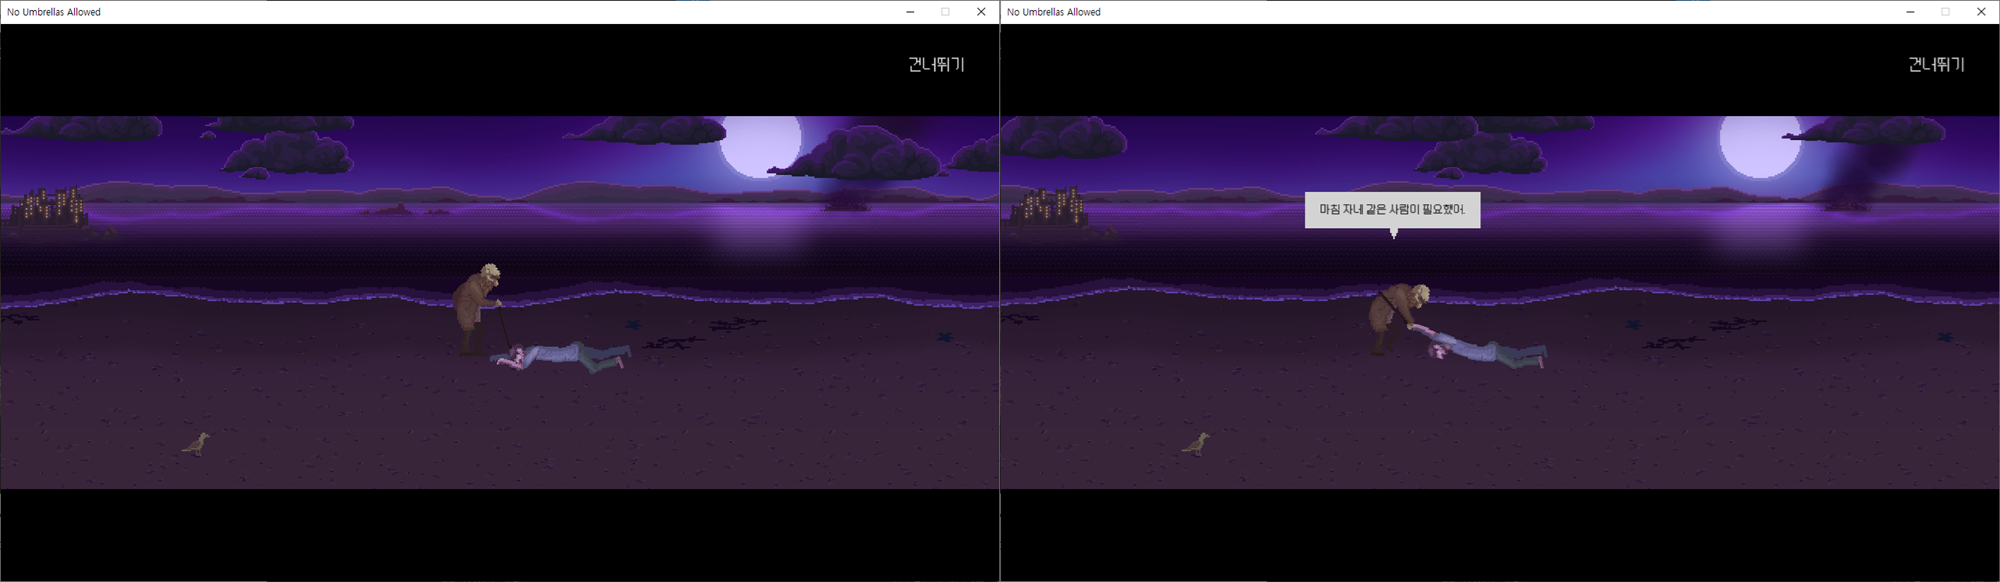Minimize the left No Umbrellas Allowed window

tap(910, 12)
